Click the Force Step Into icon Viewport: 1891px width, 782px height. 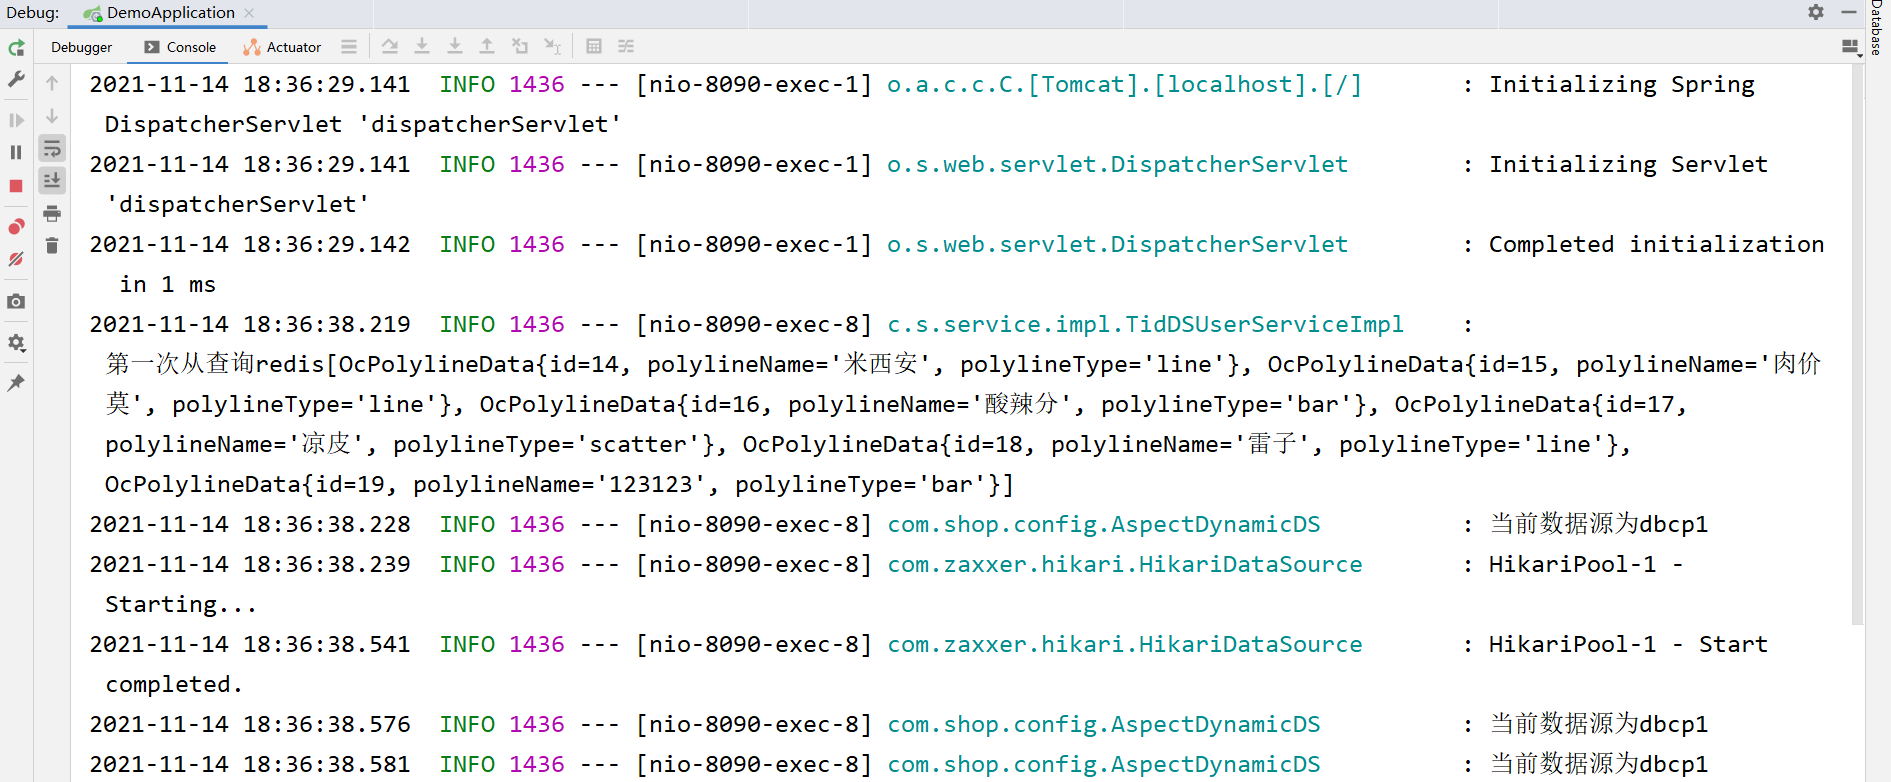pos(455,46)
